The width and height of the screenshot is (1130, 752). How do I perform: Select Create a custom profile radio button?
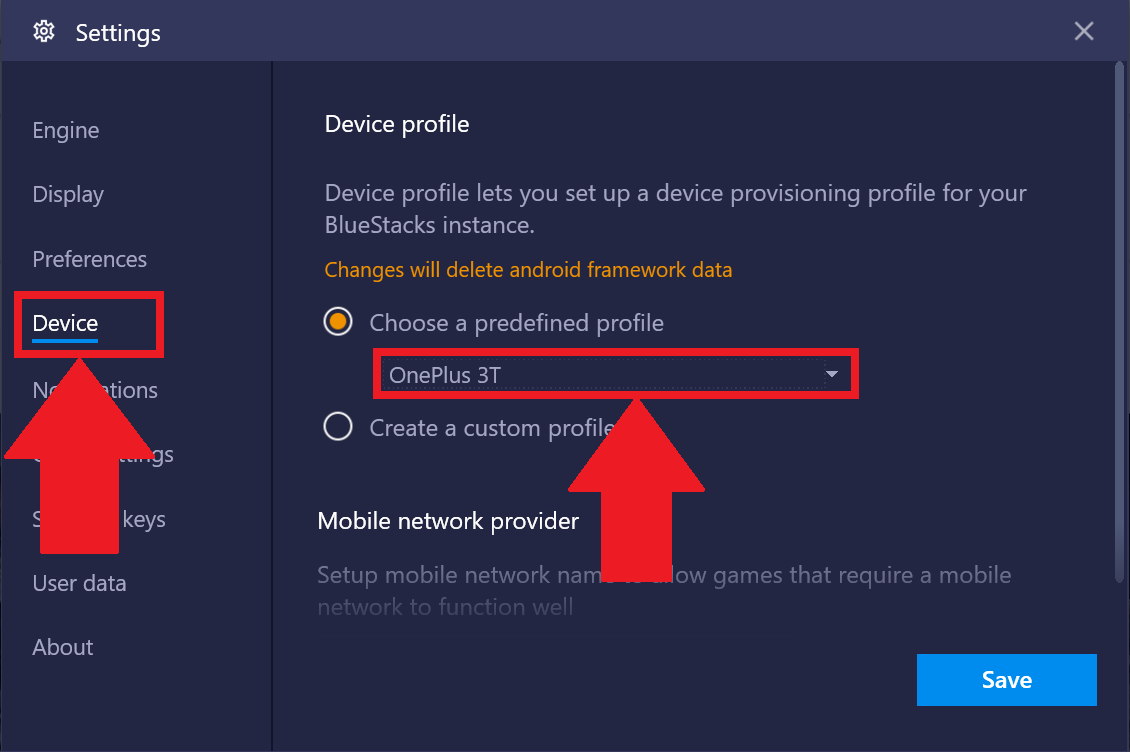[338, 427]
